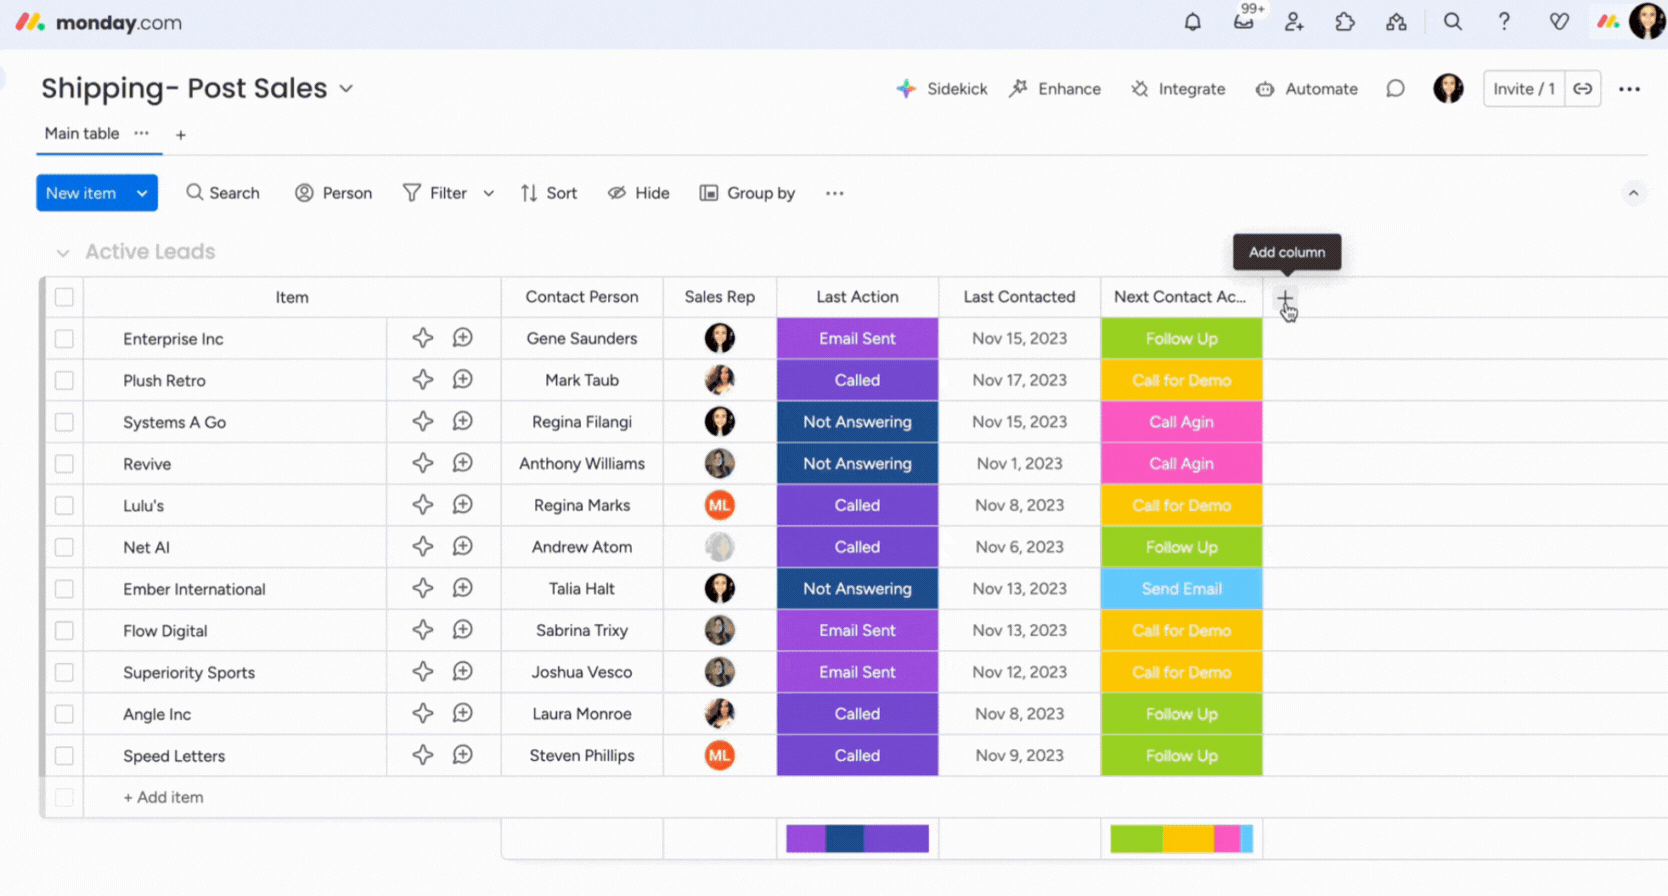Open the board discussion speech bubble icon

click(1395, 89)
